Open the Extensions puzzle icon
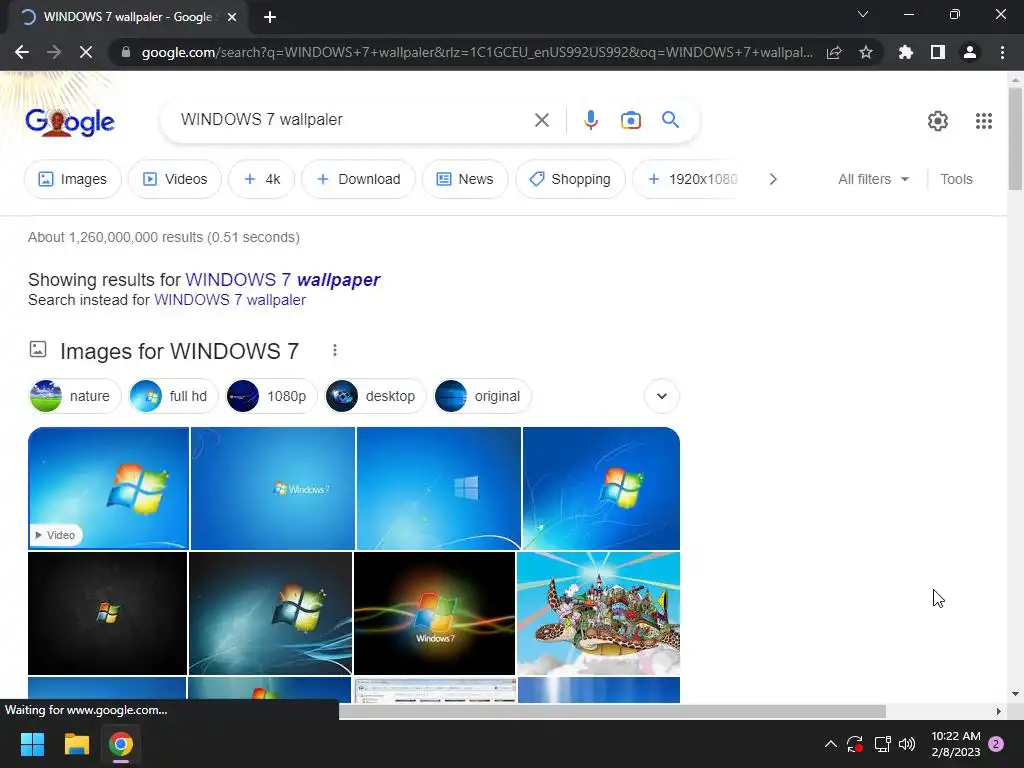Image resolution: width=1024 pixels, height=768 pixels. [x=905, y=52]
